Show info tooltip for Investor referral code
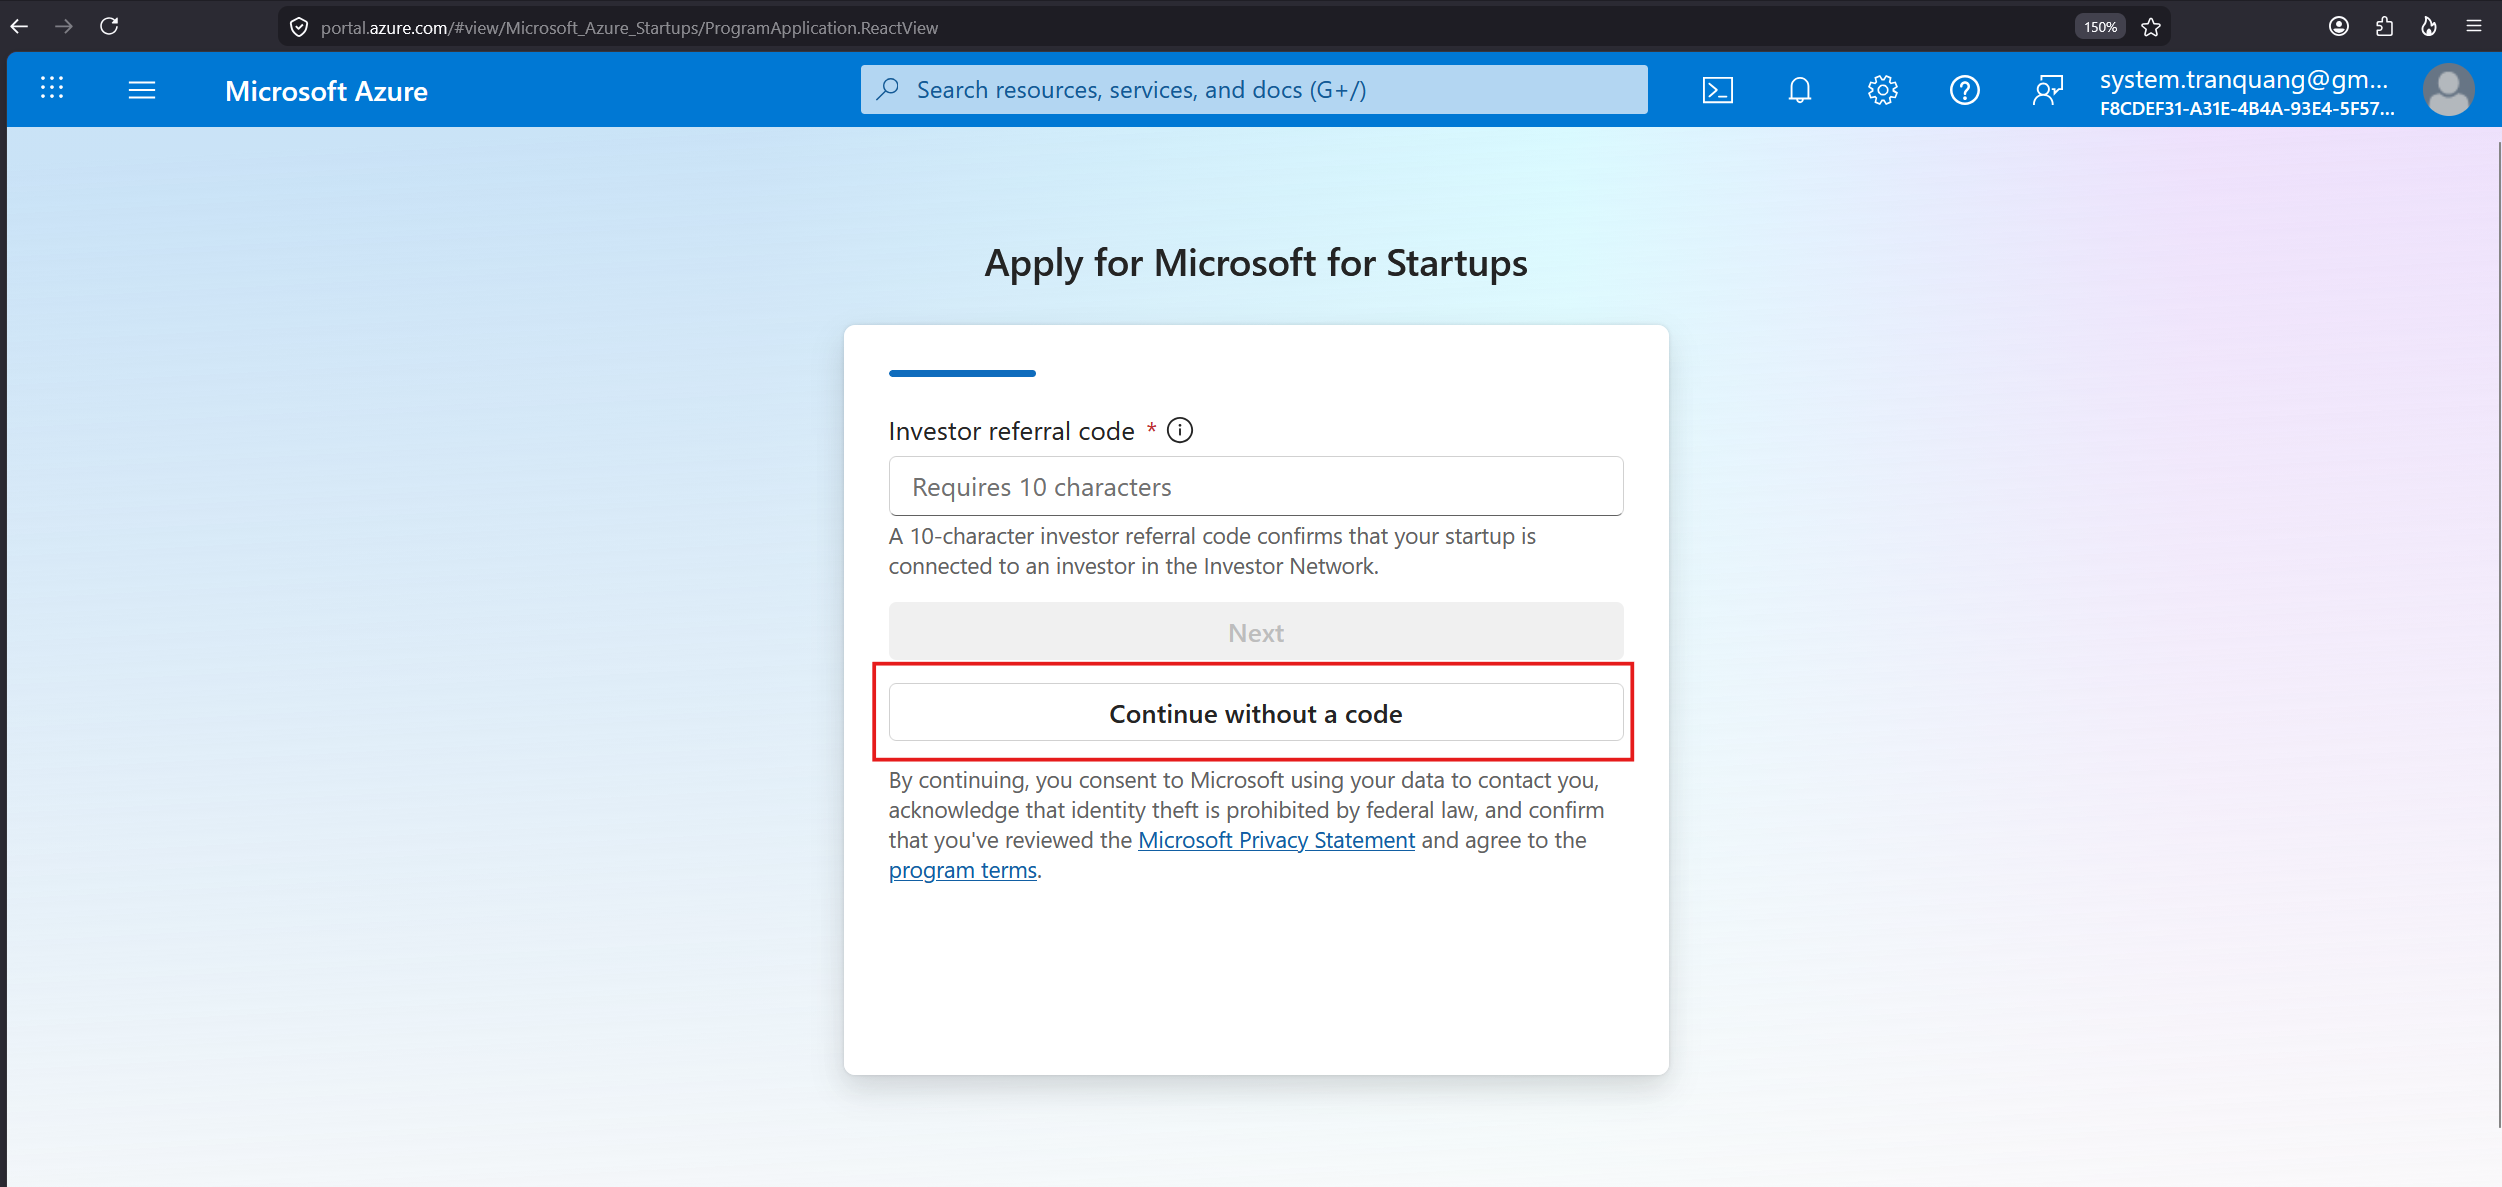 pos(1180,430)
